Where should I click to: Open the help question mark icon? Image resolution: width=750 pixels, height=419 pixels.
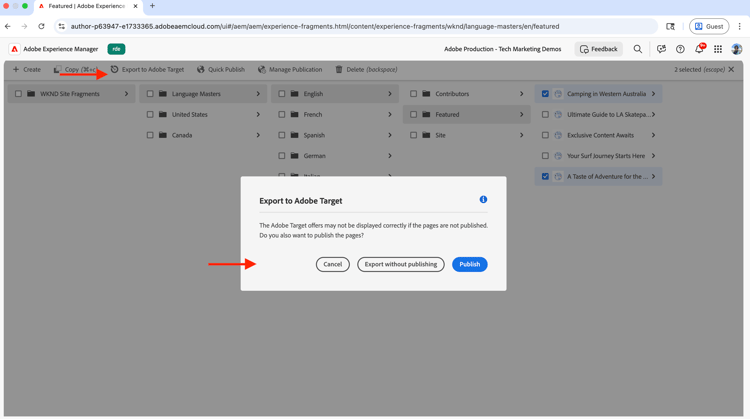(x=680, y=49)
